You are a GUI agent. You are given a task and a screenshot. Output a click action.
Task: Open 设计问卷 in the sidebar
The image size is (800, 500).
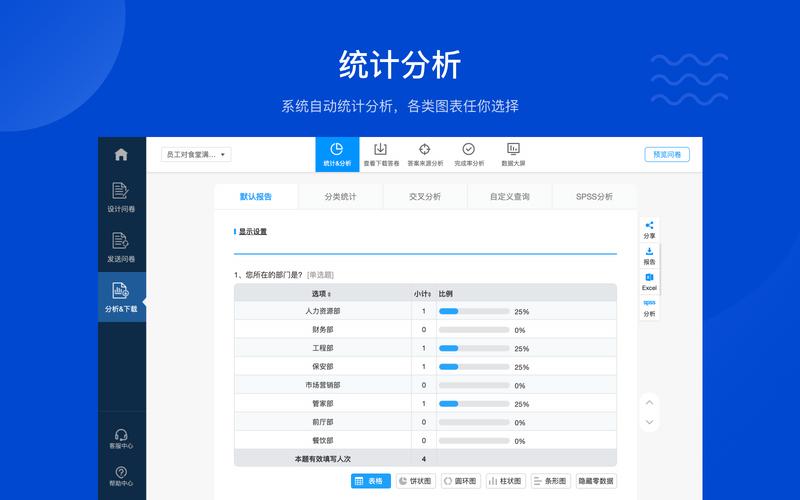pyautogui.click(x=121, y=197)
